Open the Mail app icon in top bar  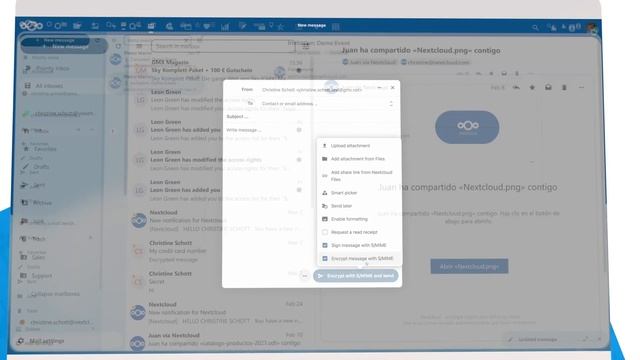point(151,26)
